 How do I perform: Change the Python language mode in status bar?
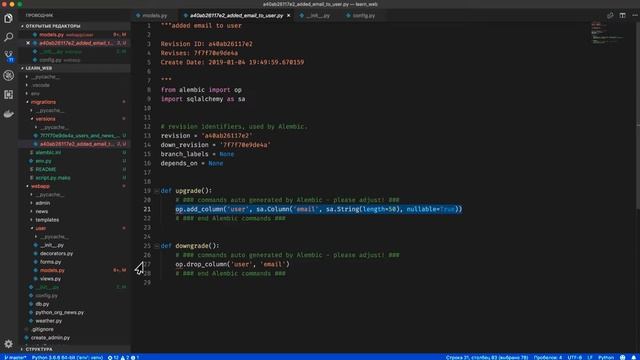(606, 357)
